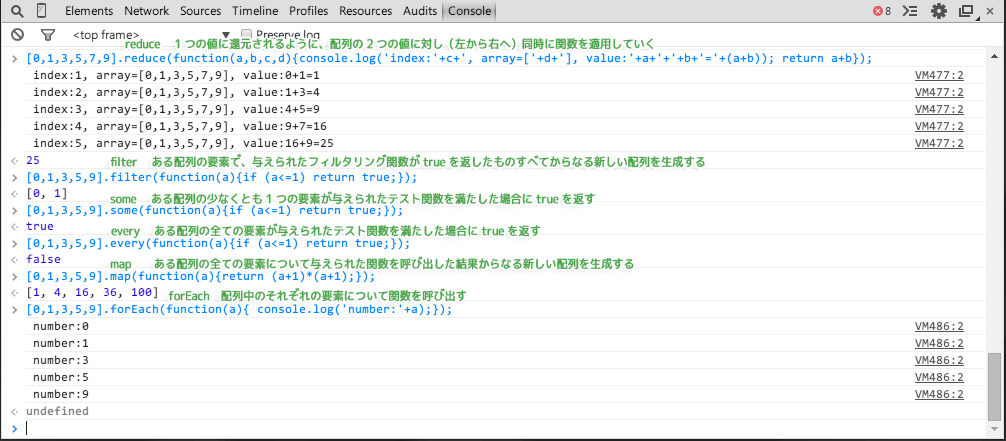Screen dimensions: 1006x441
Task: Open the console filter funnel
Action: 47,35
